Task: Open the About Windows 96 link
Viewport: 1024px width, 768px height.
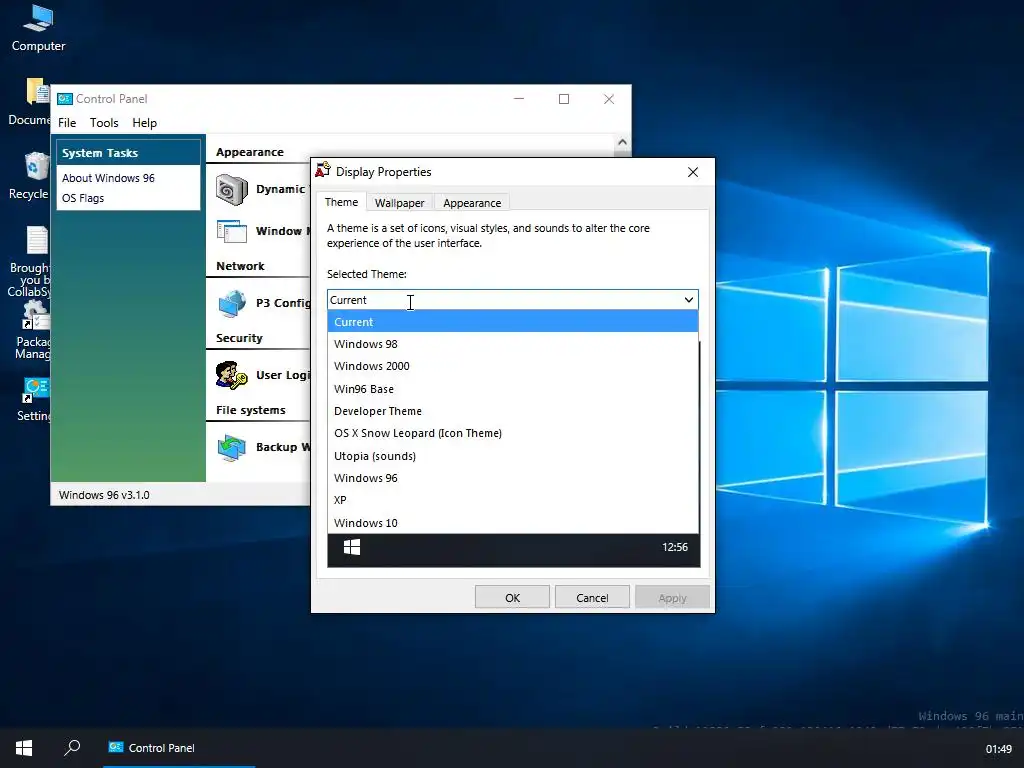Action: (x=108, y=178)
